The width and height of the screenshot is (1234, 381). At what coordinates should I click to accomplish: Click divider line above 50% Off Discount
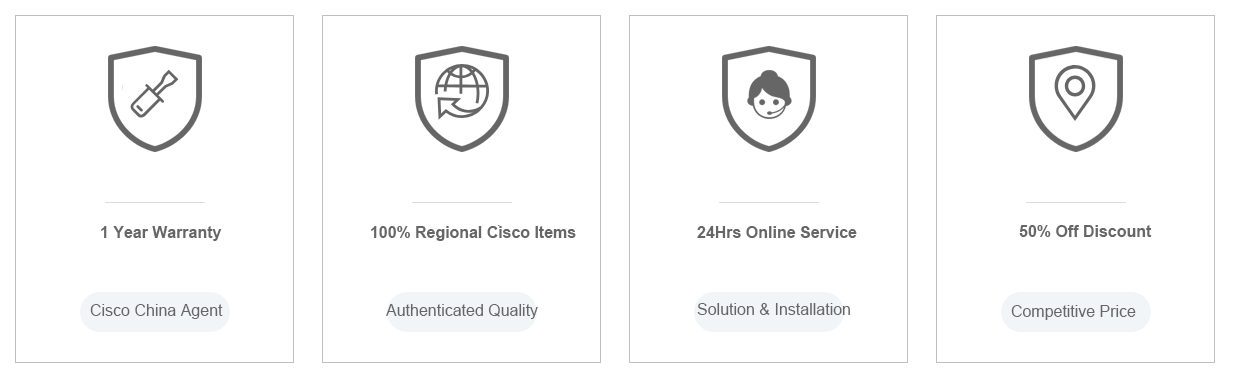pyautogui.click(x=1076, y=202)
